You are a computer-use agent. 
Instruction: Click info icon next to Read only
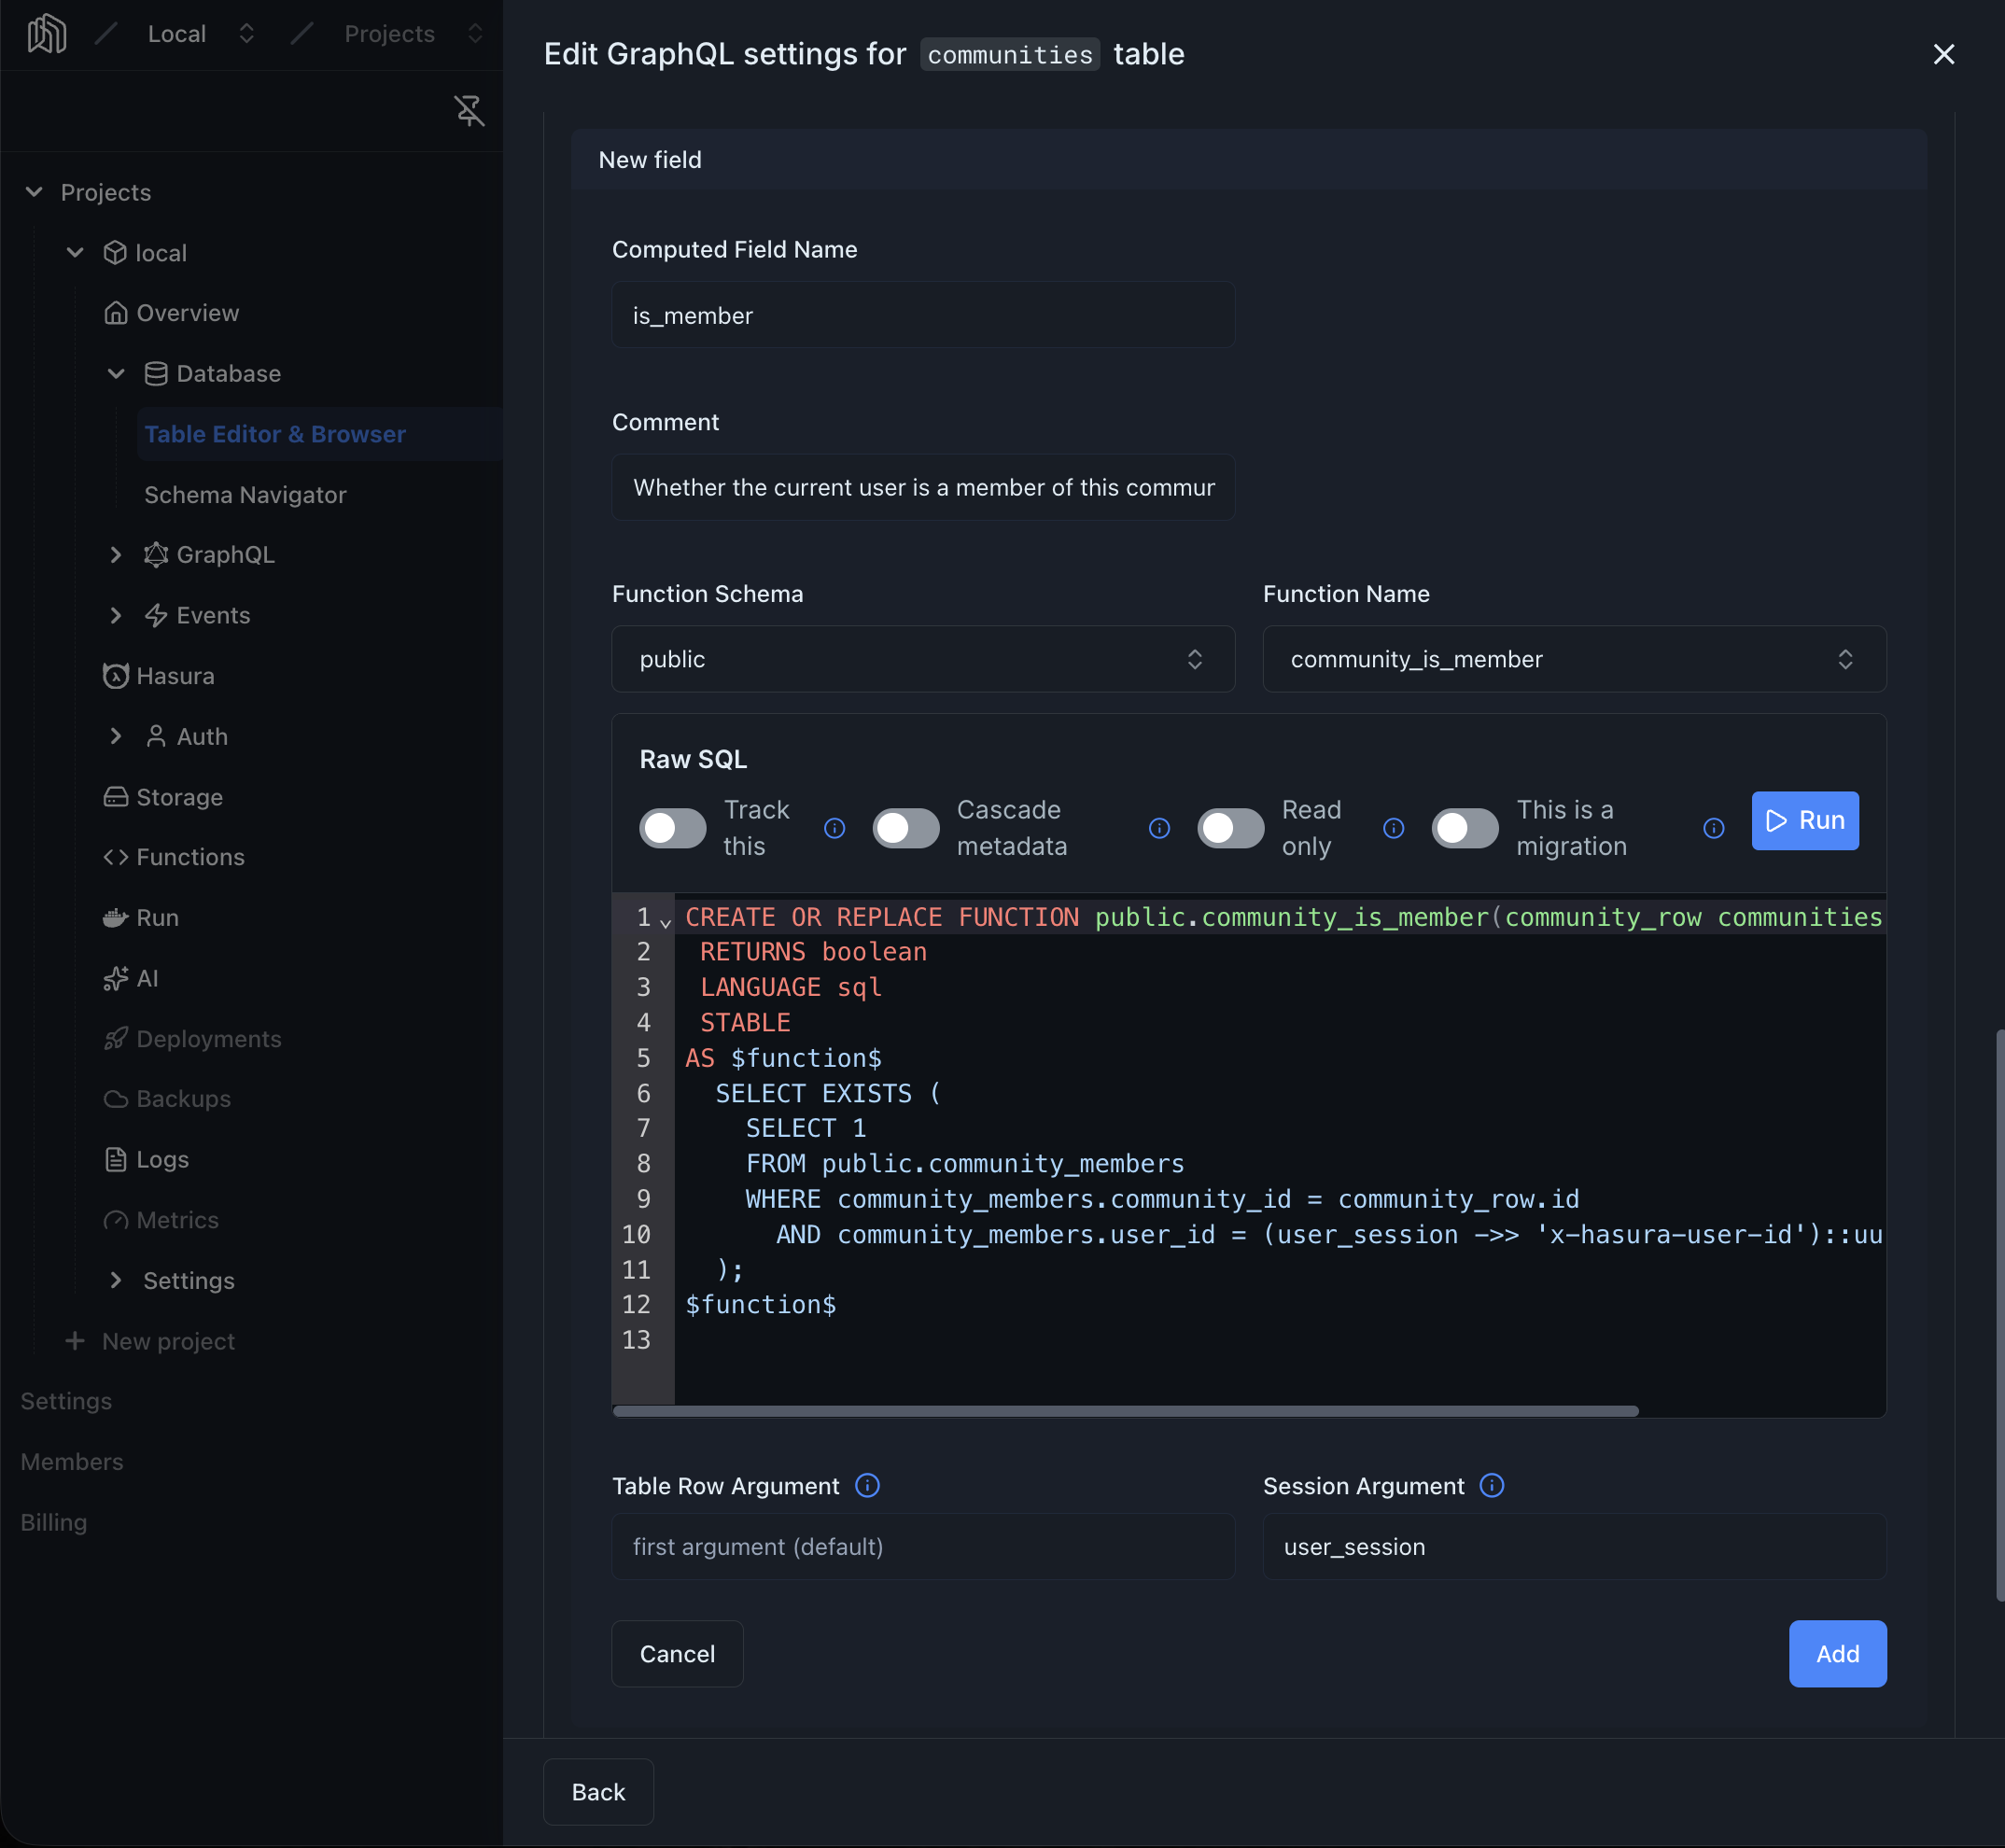(x=1394, y=828)
